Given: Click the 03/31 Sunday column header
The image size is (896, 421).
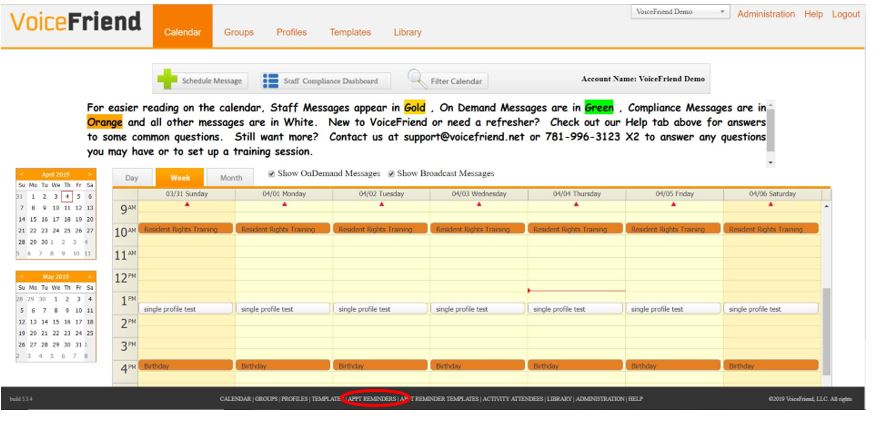Looking at the screenshot, I should (x=187, y=194).
